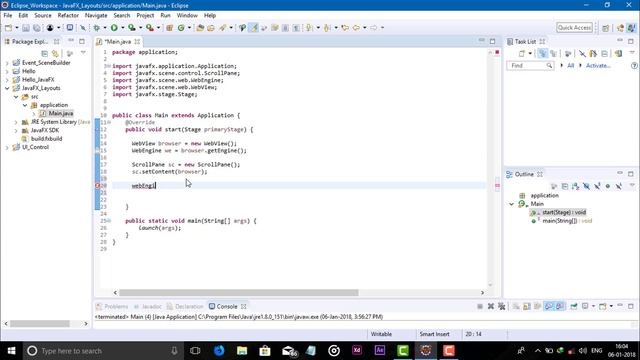The width and height of the screenshot is (640, 360).
Task: Expand the JRE System Library node
Action: pos(16,122)
